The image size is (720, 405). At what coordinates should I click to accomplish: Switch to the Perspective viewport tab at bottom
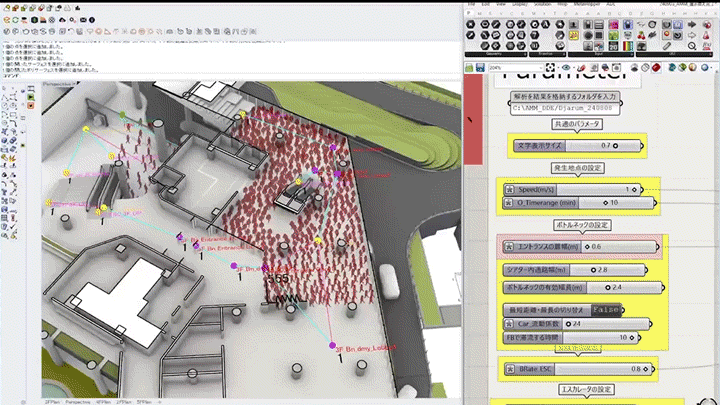(x=77, y=400)
